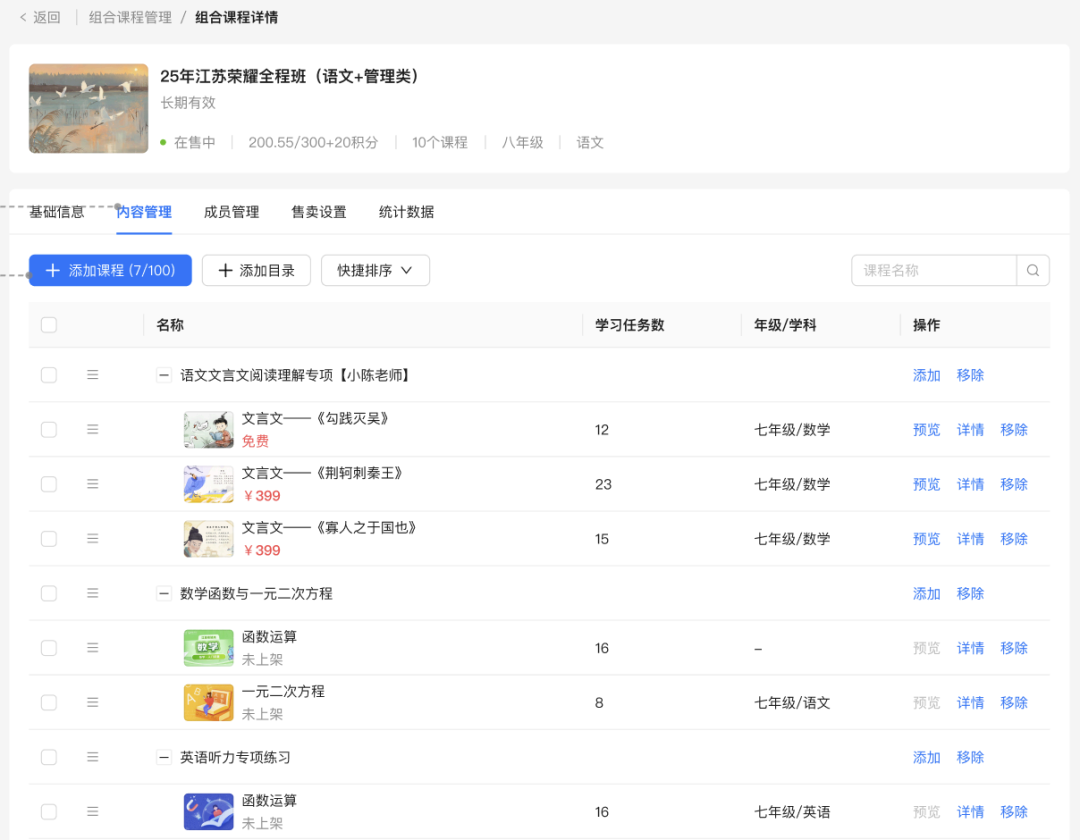Click title 25年江苏荣耀全程班（语文+管理类）
Screen dimensions: 1080x840
pos(290,76)
